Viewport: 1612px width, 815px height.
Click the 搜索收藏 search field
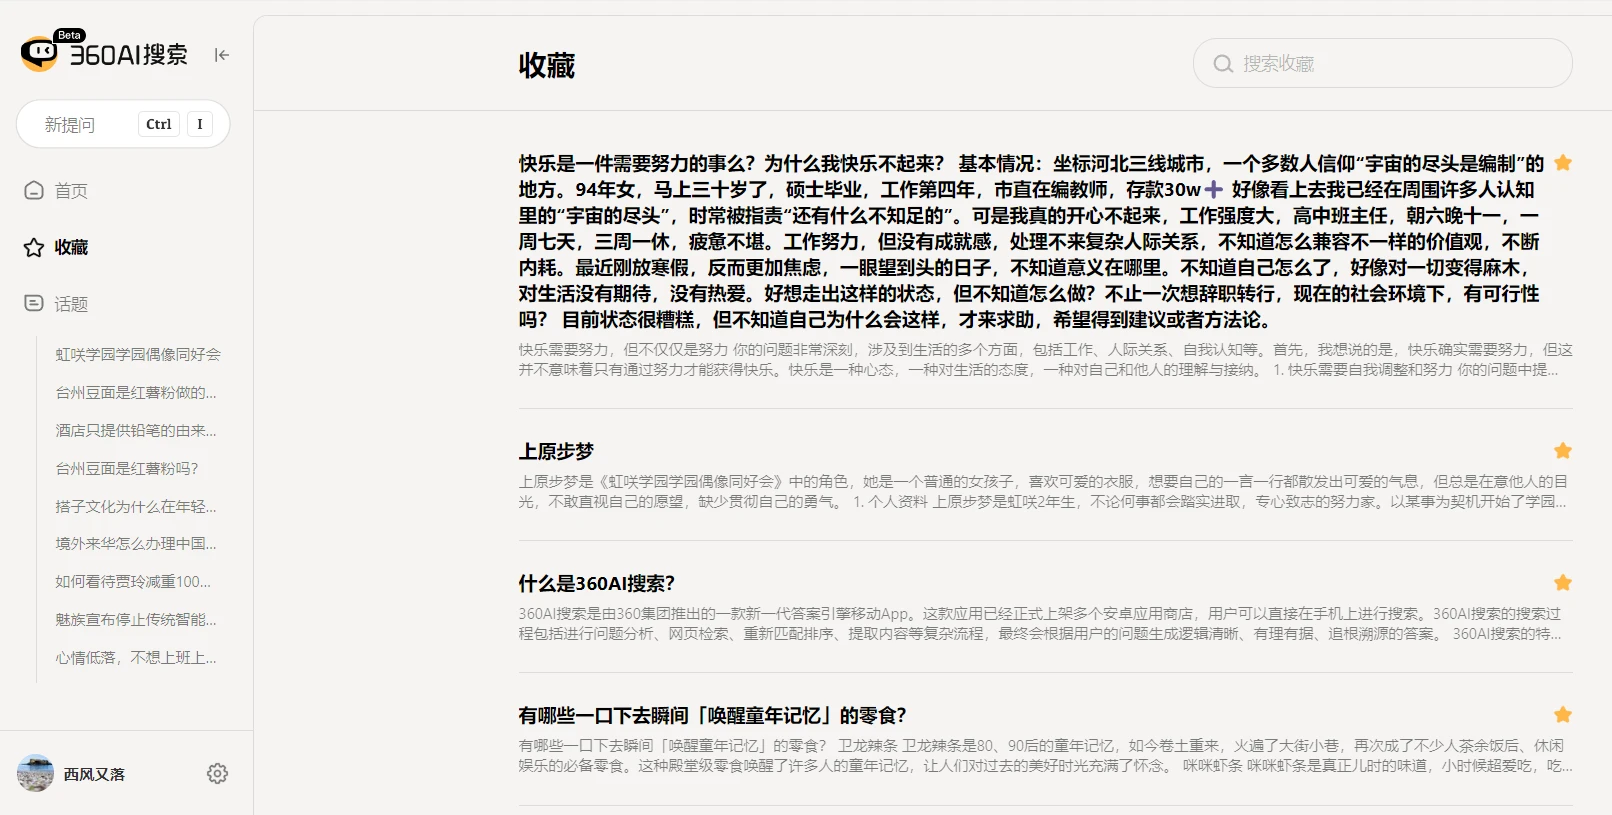1383,63
